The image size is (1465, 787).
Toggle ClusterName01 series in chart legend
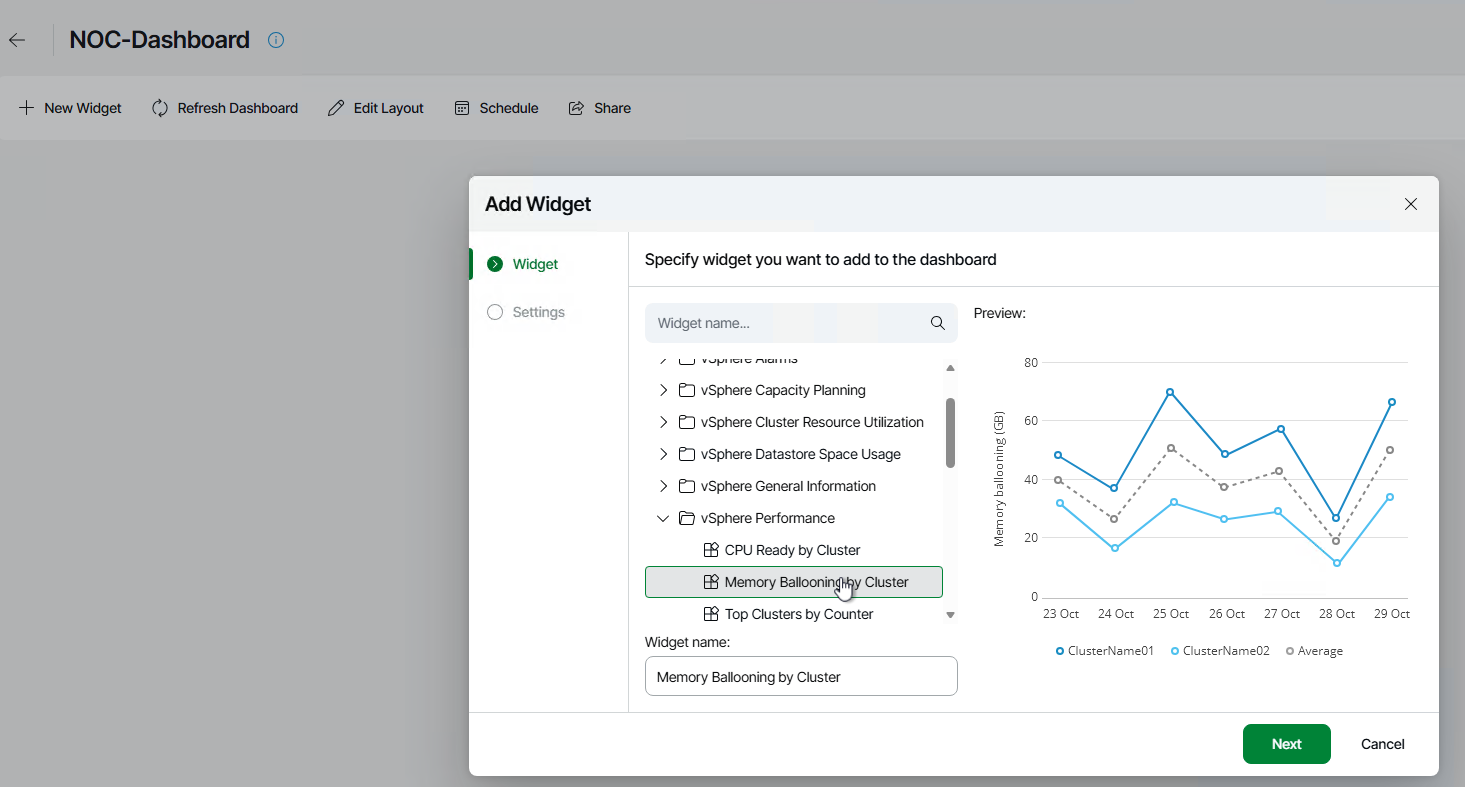(x=1104, y=651)
